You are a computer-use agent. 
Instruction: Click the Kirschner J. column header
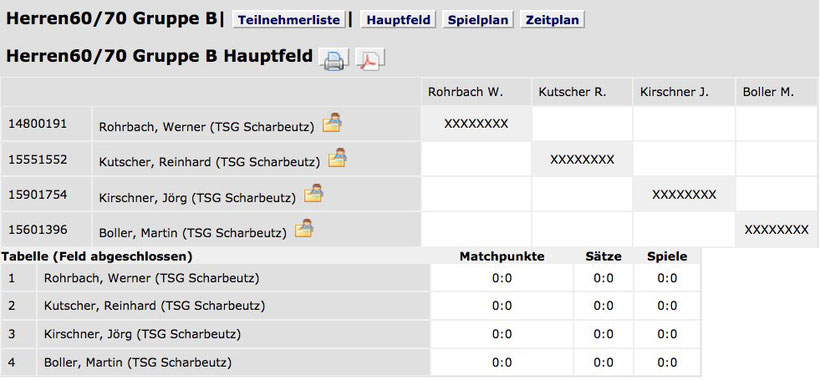pos(674,93)
